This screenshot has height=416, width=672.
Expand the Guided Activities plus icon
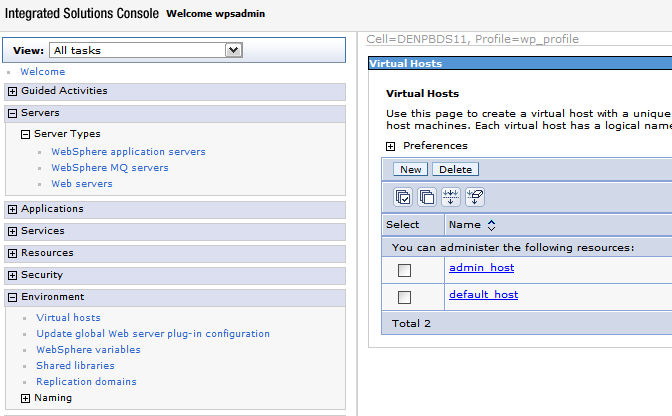pos(12,91)
